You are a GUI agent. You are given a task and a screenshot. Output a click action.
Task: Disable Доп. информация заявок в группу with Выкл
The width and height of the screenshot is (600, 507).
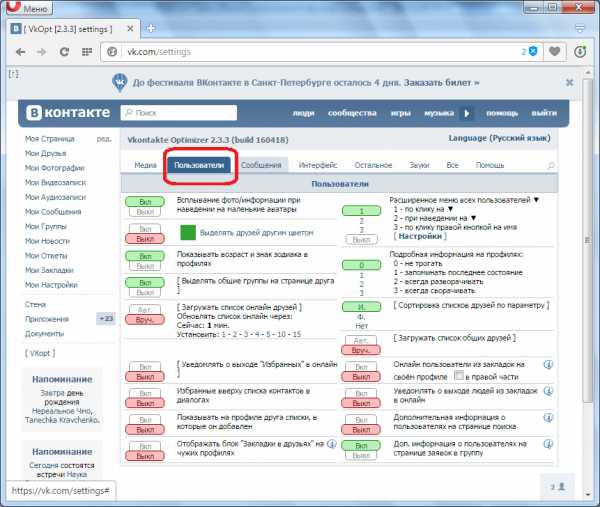click(361, 456)
